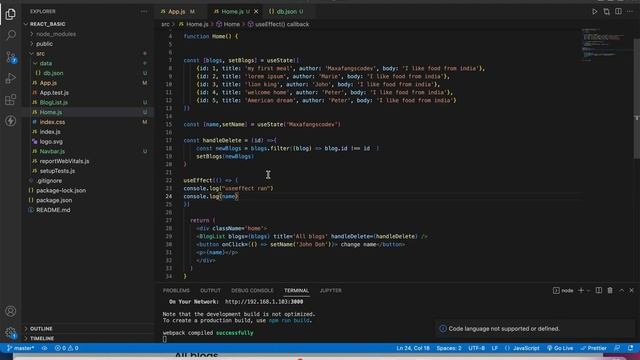Image resolution: width=640 pixels, height=360 pixels.
Task: Click the code minimap preview
Action: (x=606, y=45)
